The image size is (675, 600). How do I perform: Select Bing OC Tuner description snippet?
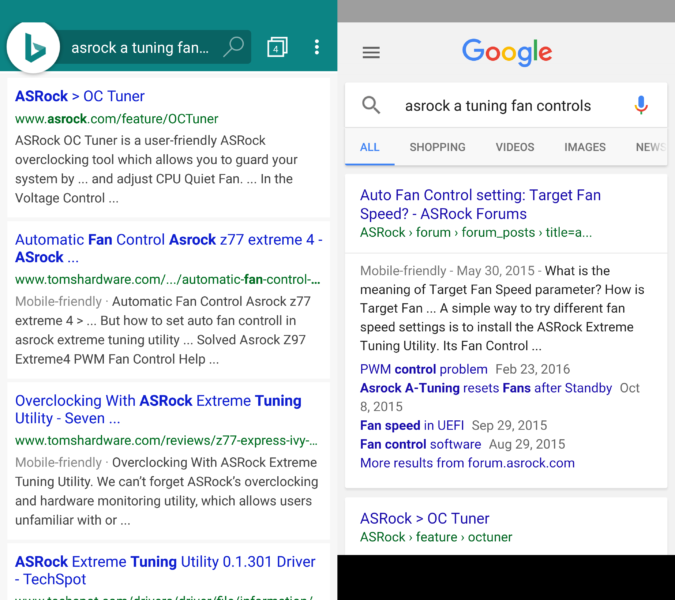(x=156, y=169)
